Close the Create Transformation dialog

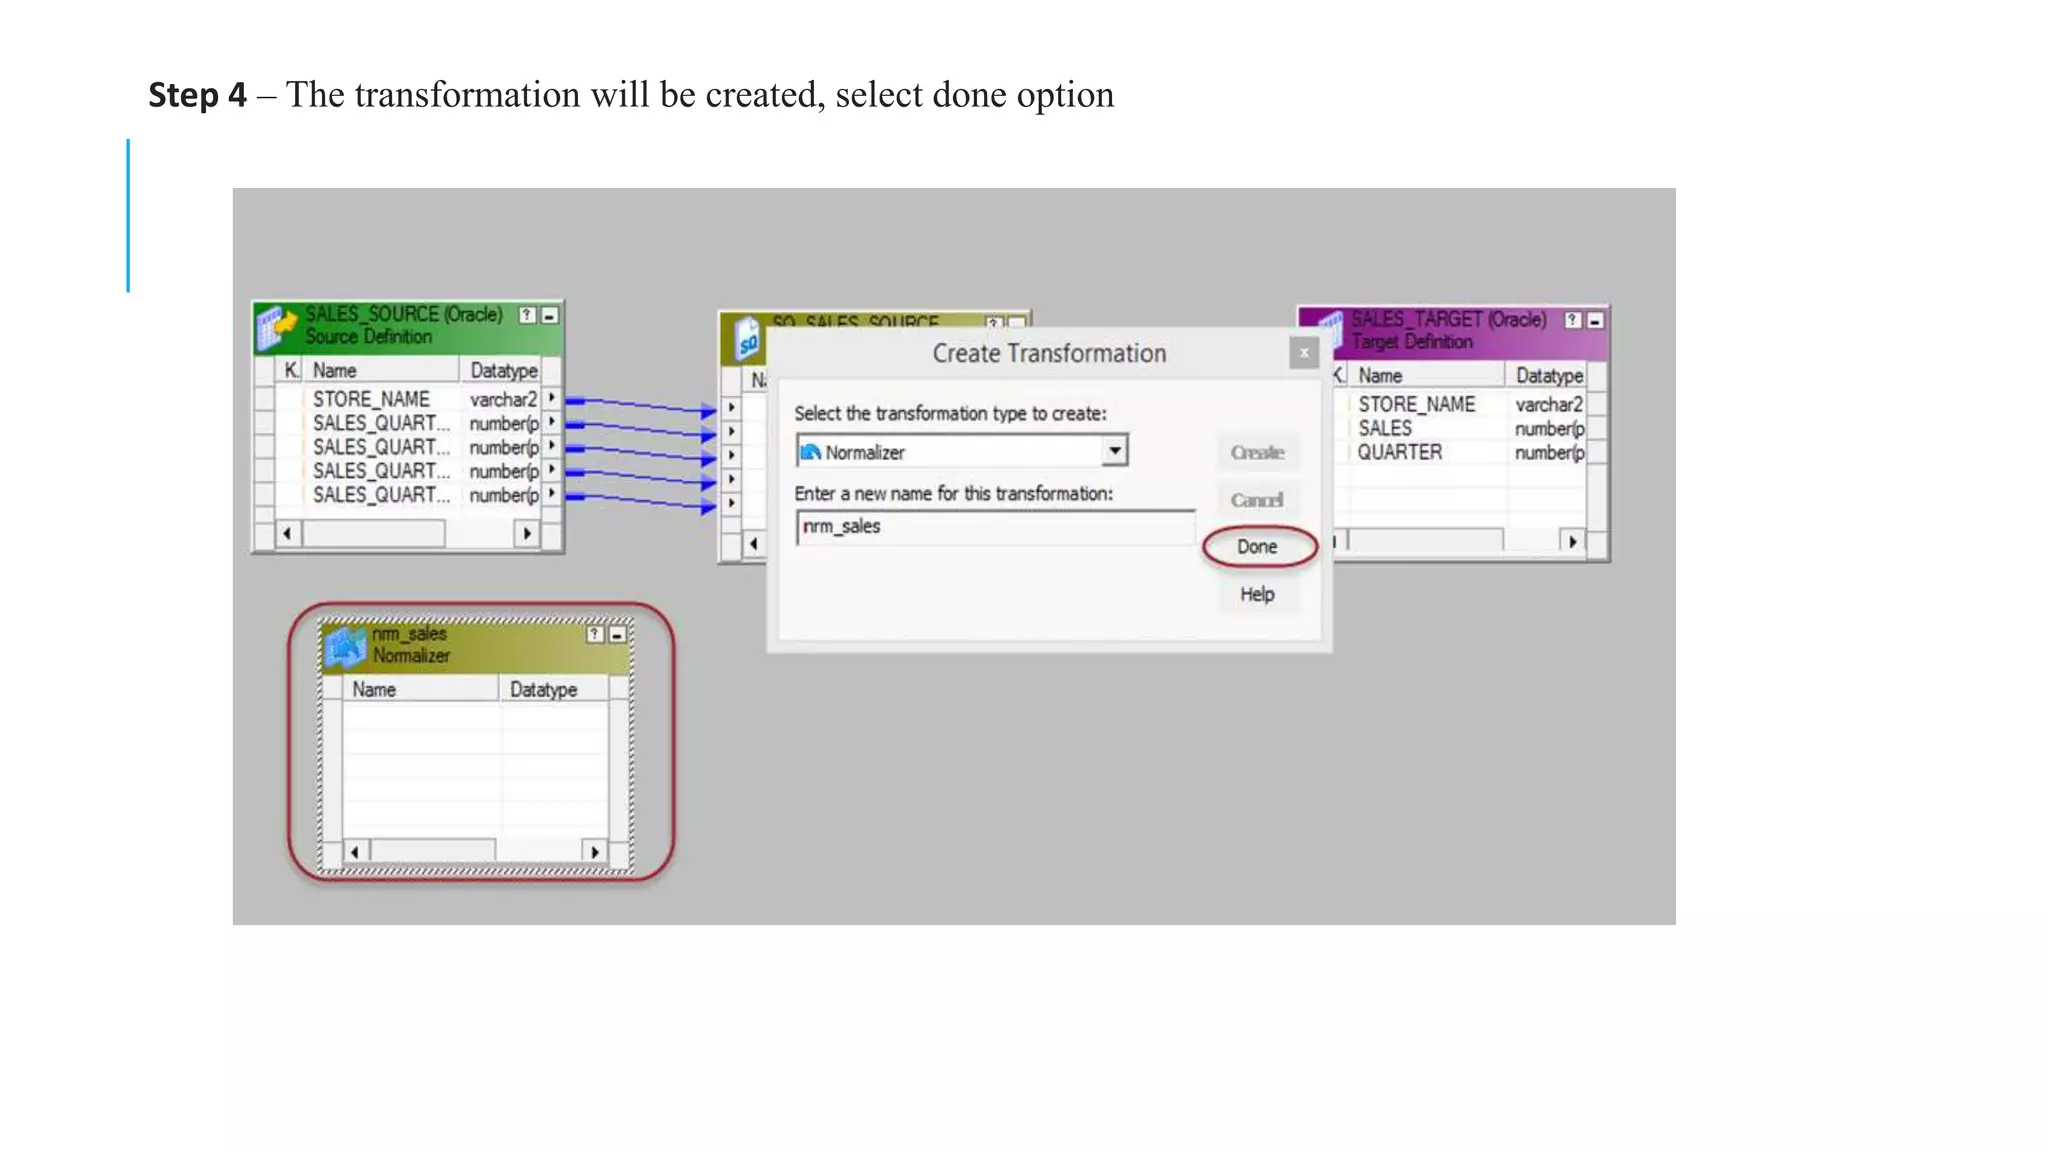coord(1304,353)
